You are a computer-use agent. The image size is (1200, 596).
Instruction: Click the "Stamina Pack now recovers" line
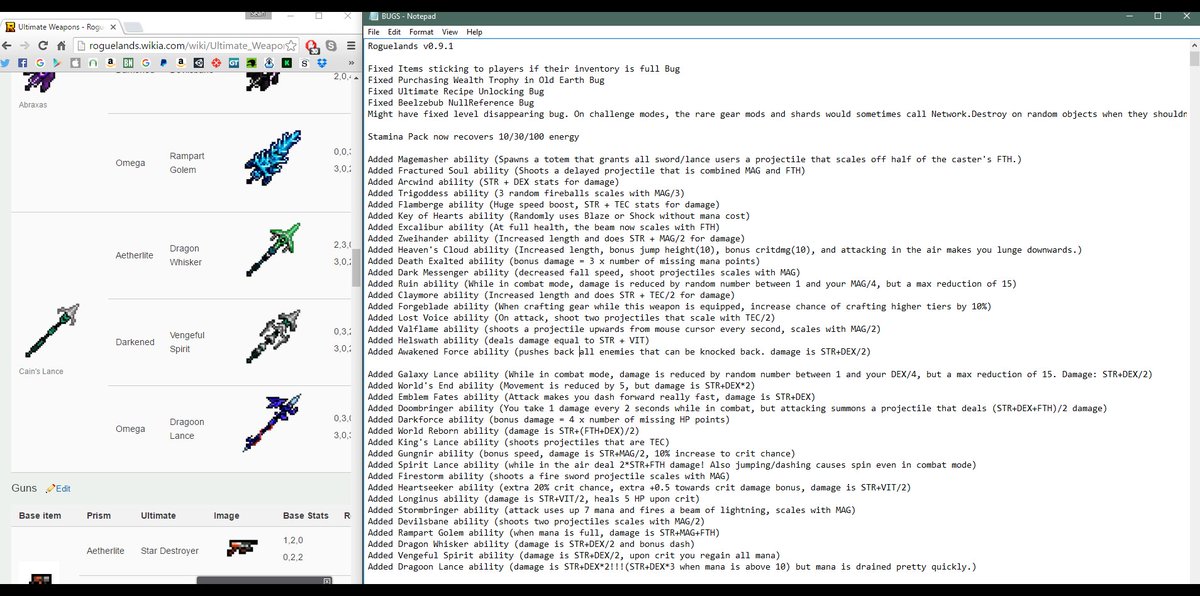point(473,136)
